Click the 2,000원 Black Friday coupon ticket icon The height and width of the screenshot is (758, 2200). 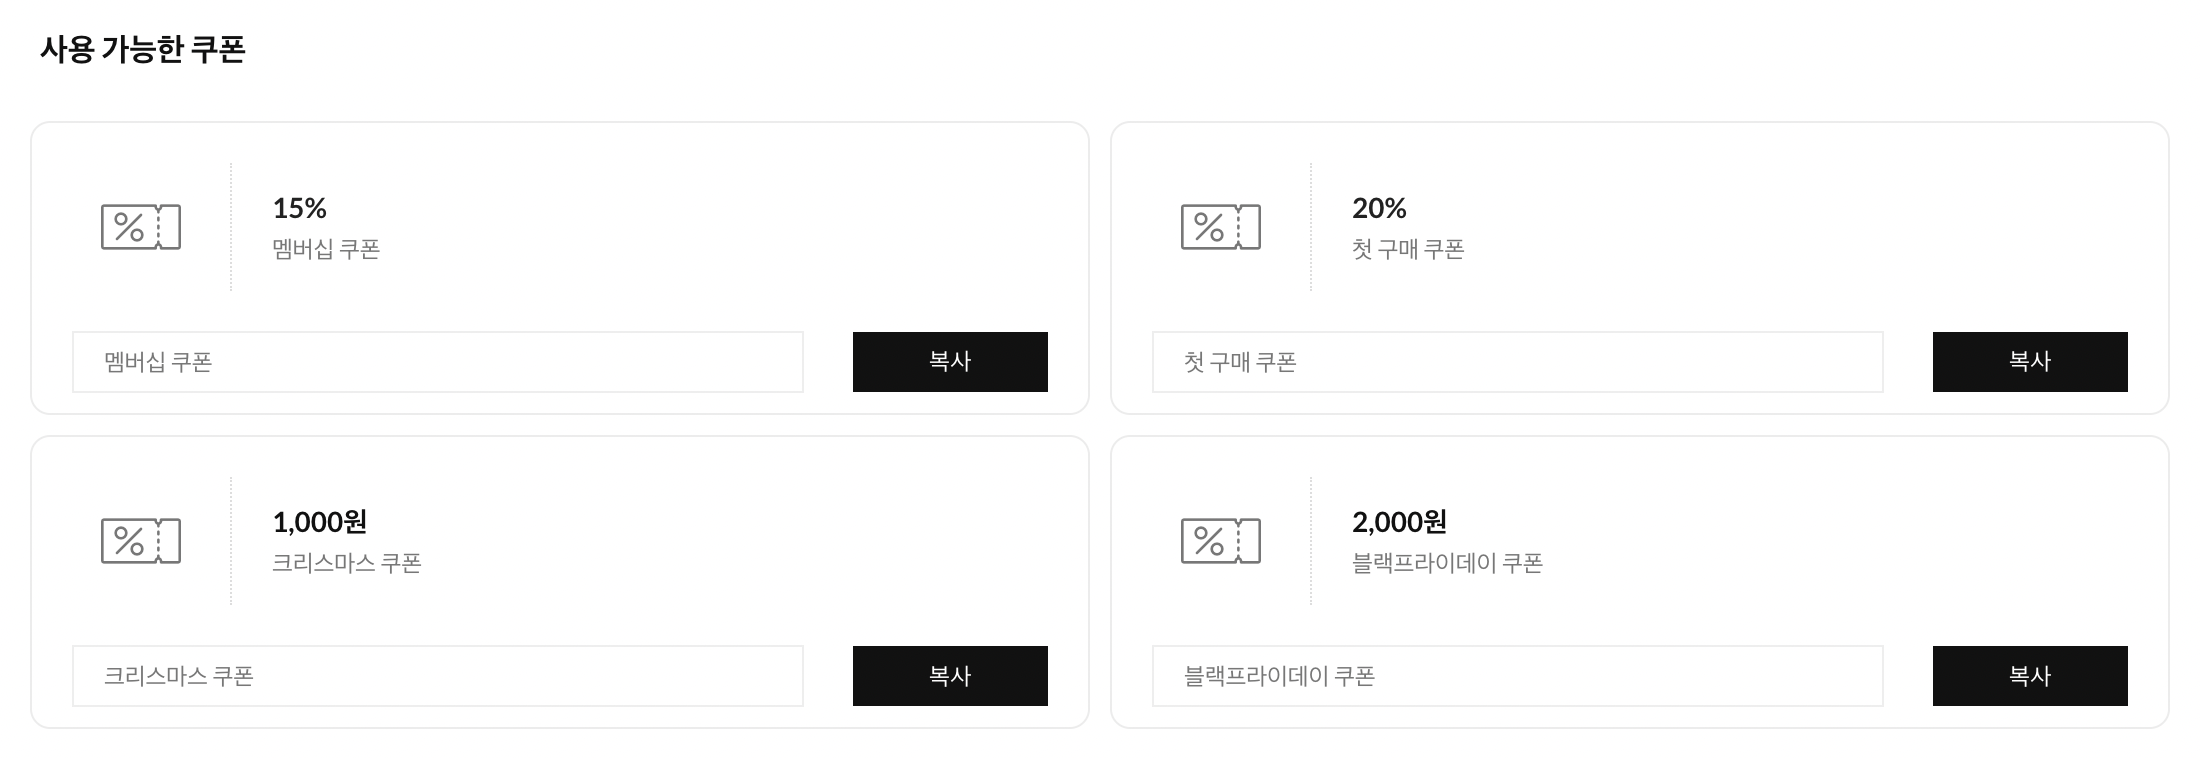(x=1221, y=541)
